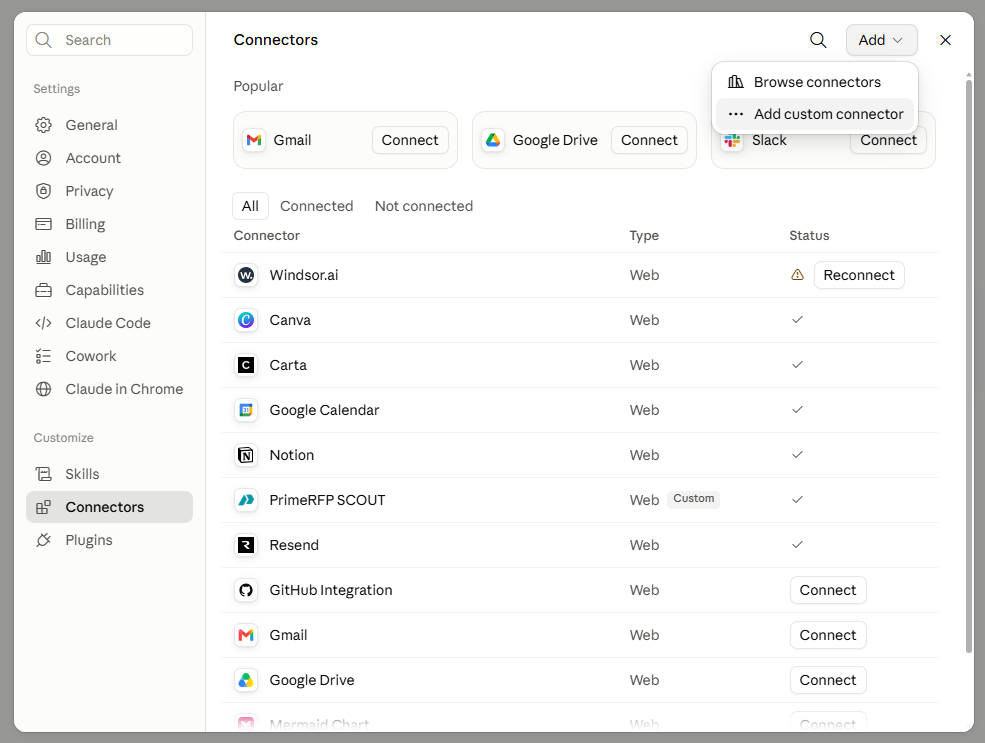
Task: Click the PrimeRFP SCOUT logo icon
Action: click(x=246, y=500)
